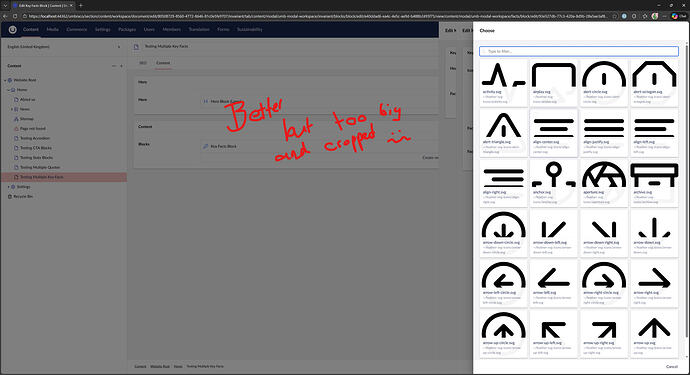Viewport: 690px width, 375px height.
Task: Pick the arrow-up-right.svg icon card
Action: [604, 334]
